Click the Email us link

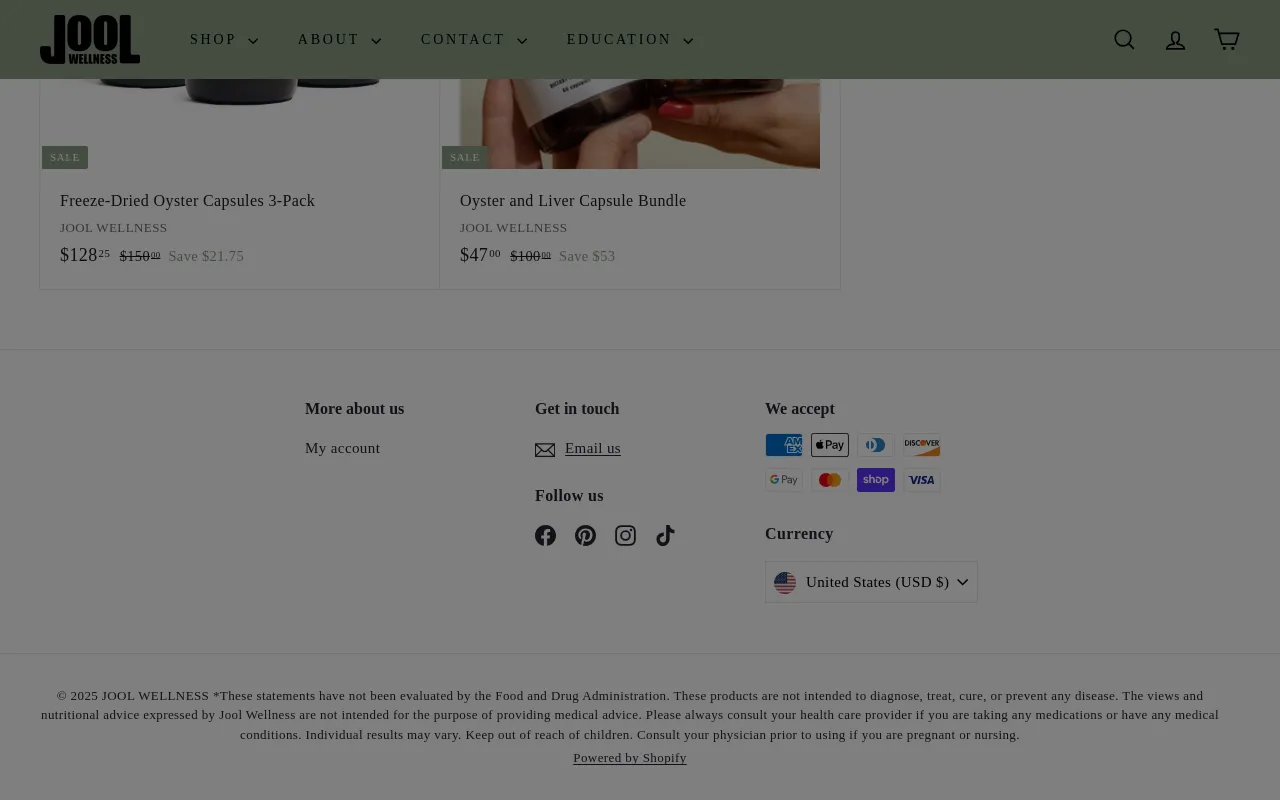point(592,448)
